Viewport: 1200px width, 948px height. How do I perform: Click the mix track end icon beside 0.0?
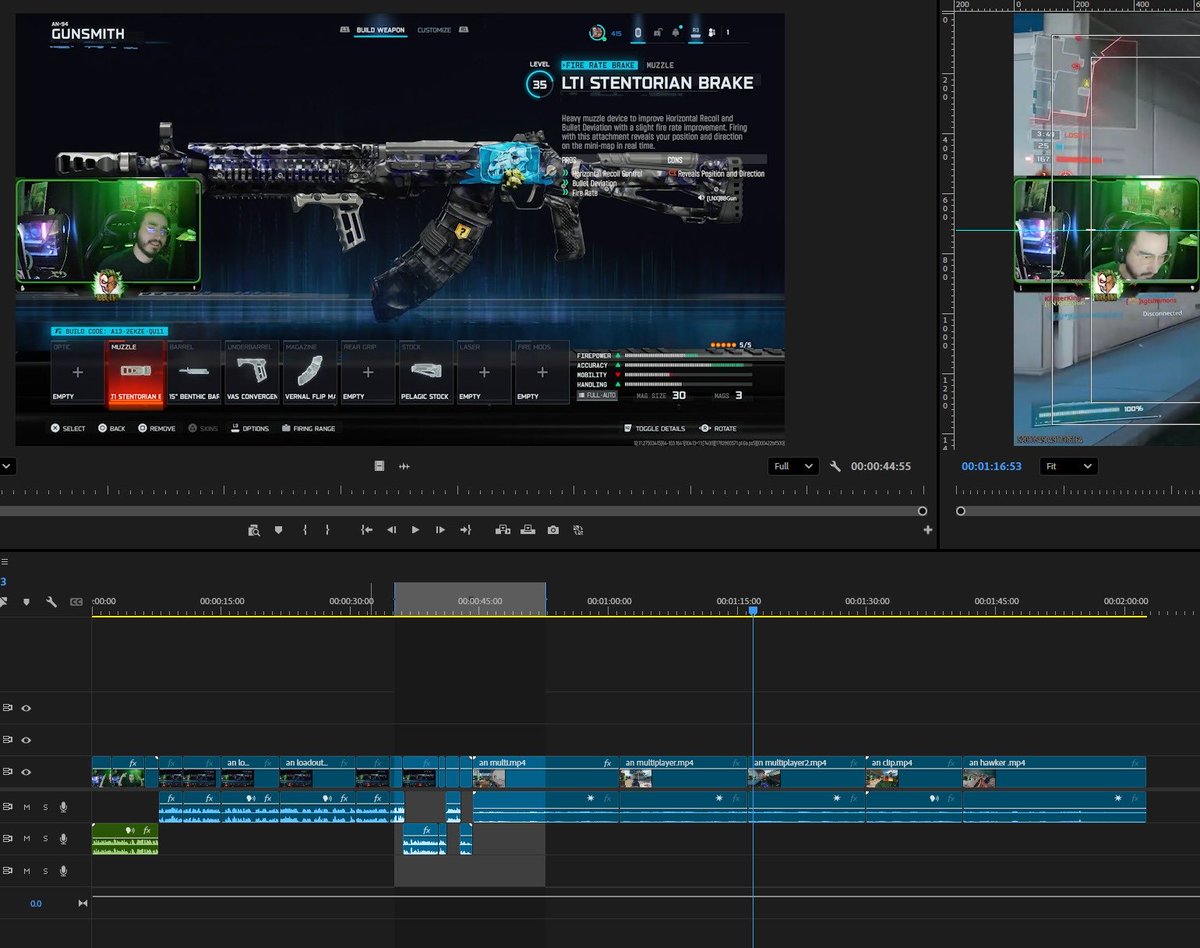point(83,903)
